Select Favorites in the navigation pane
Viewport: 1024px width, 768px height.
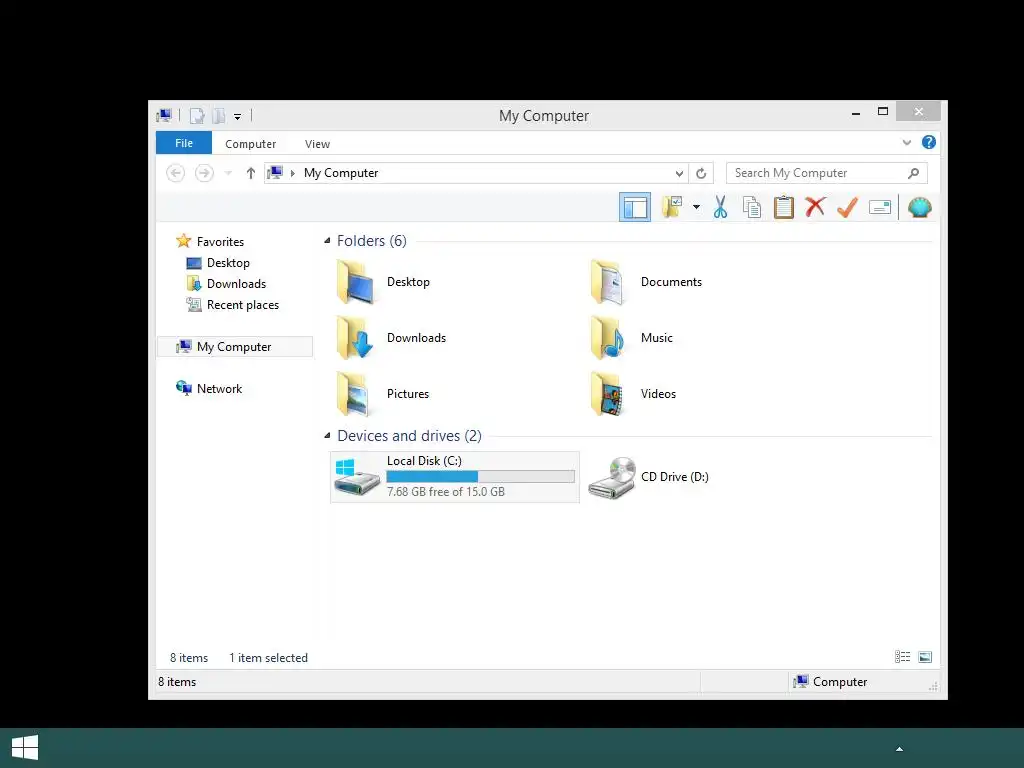pos(220,242)
